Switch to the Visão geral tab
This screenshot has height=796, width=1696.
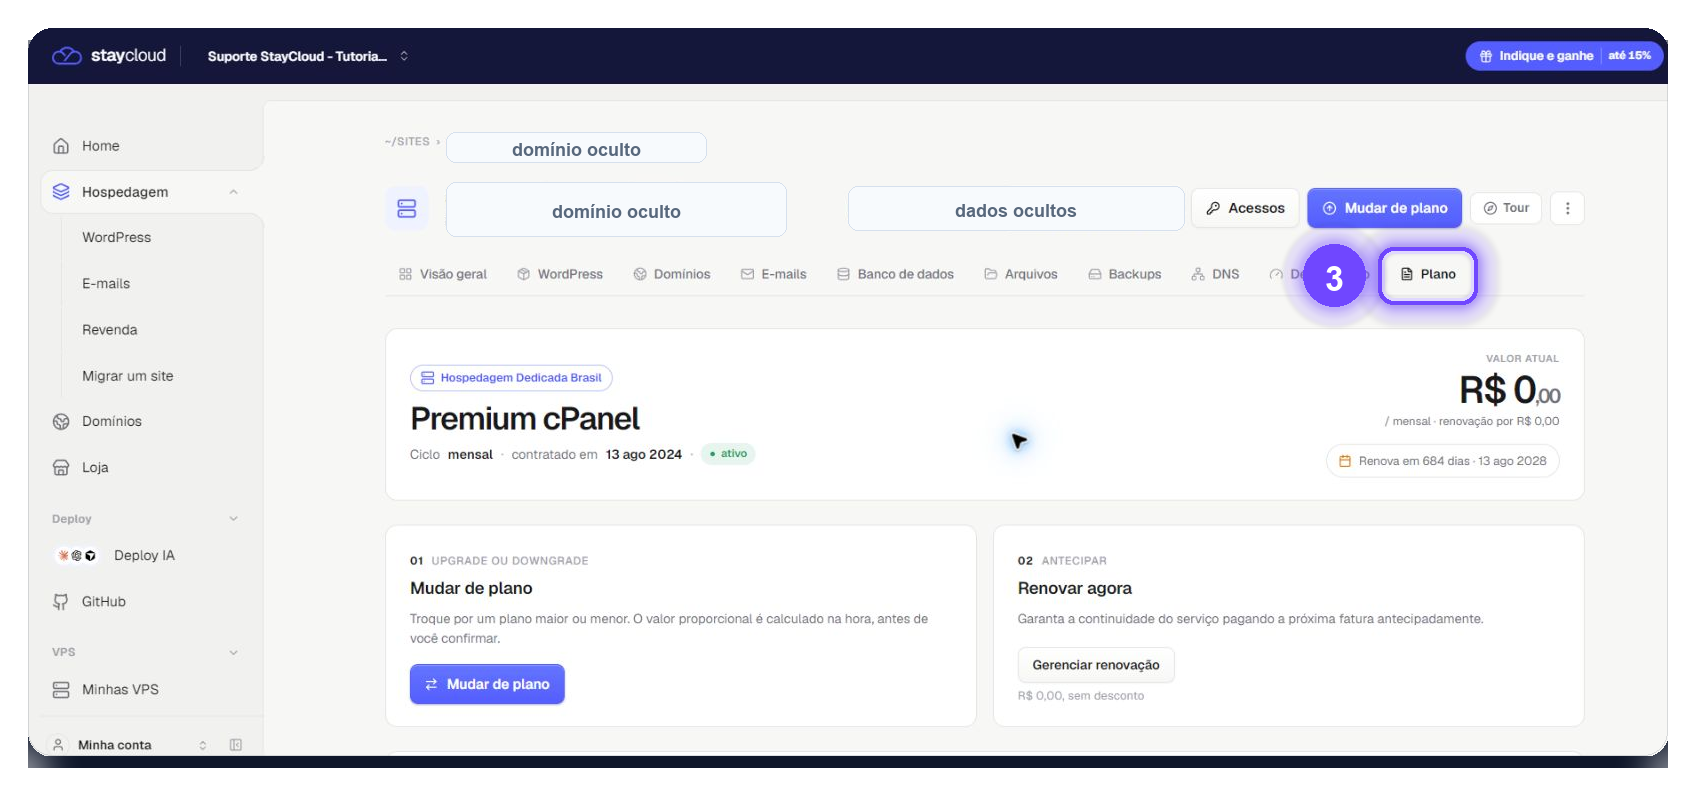click(442, 274)
